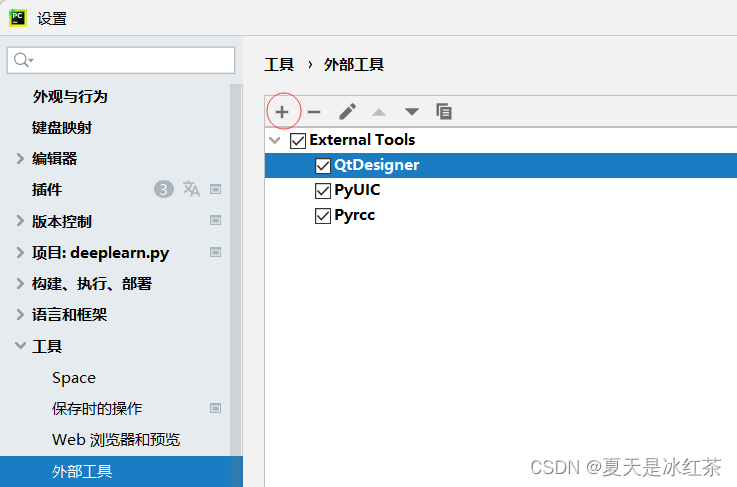This screenshot has height=487, width=737.
Task: Select Space under 工具
Action: click(74, 377)
